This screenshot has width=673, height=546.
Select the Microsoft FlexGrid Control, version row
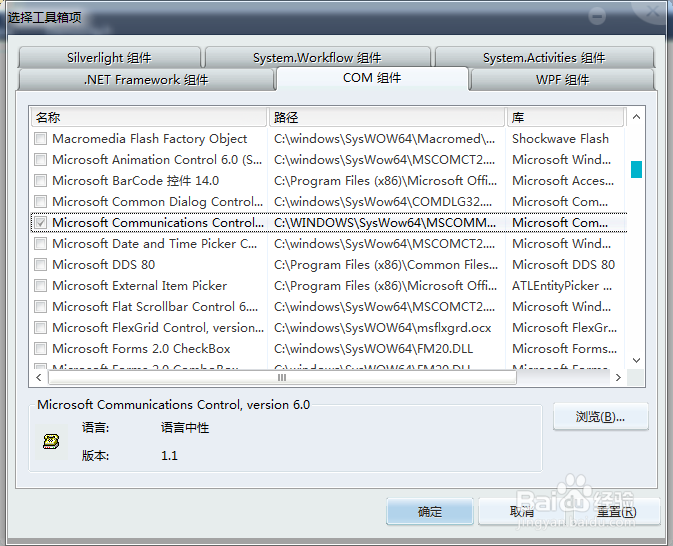(329, 328)
